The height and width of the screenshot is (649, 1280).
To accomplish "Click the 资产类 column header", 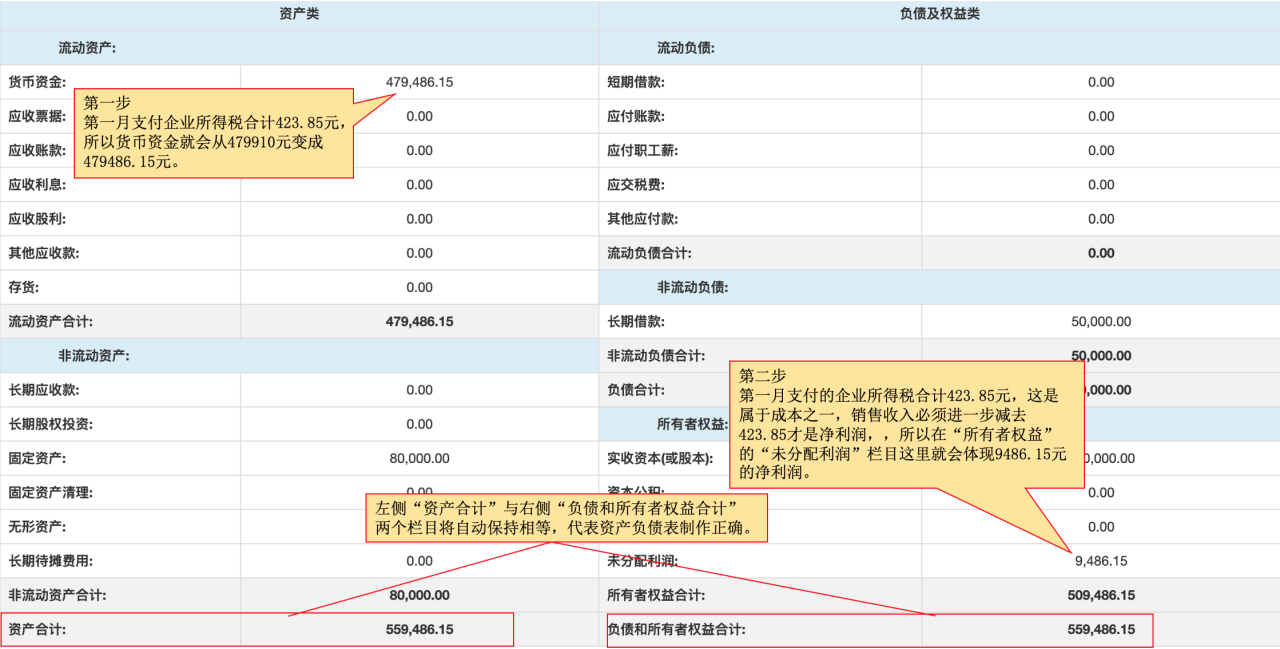I will (x=299, y=14).
